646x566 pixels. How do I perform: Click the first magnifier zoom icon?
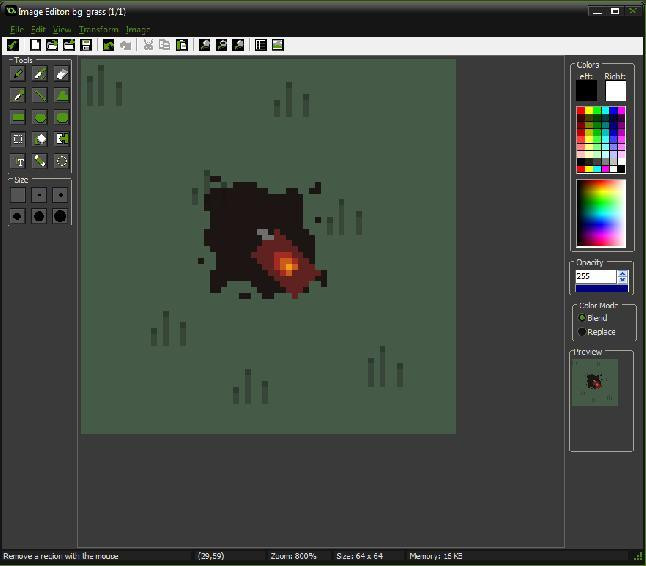coord(204,45)
